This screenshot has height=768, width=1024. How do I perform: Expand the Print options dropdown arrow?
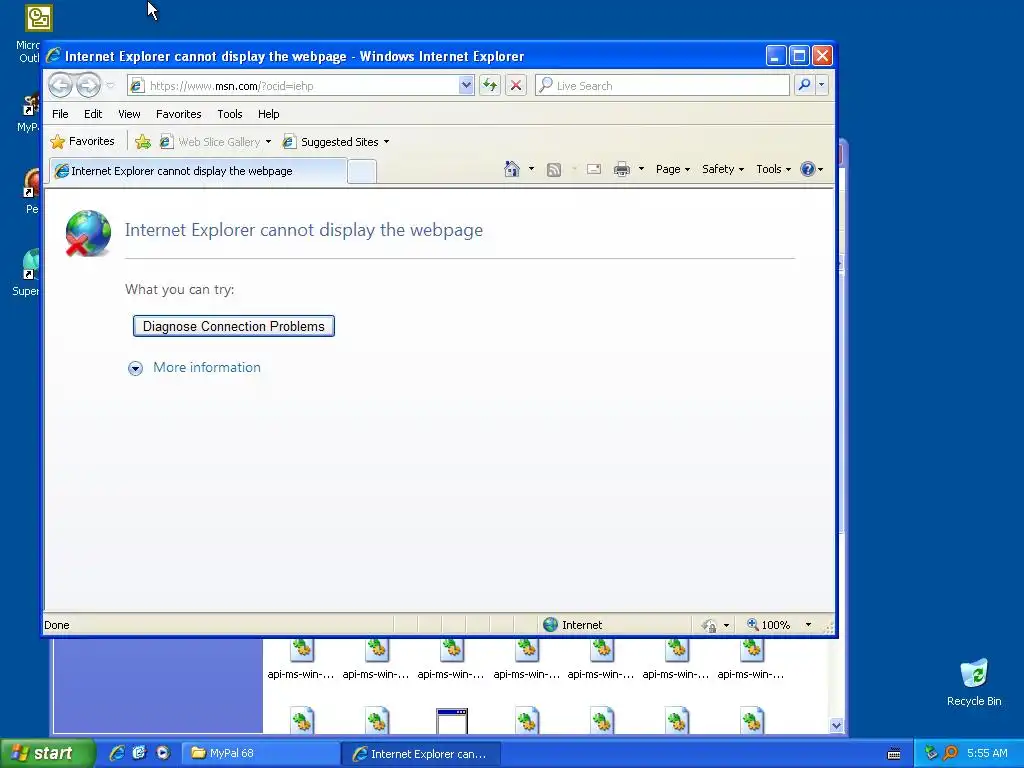tap(641, 169)
